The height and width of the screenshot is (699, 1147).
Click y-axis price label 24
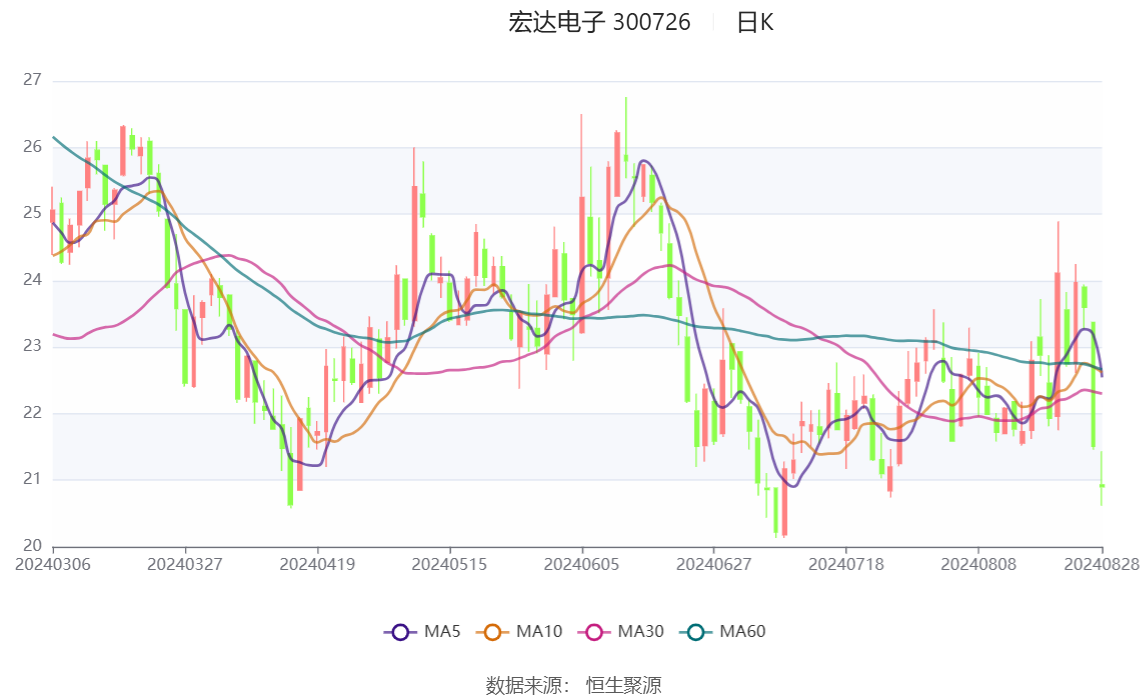point(32,279)
